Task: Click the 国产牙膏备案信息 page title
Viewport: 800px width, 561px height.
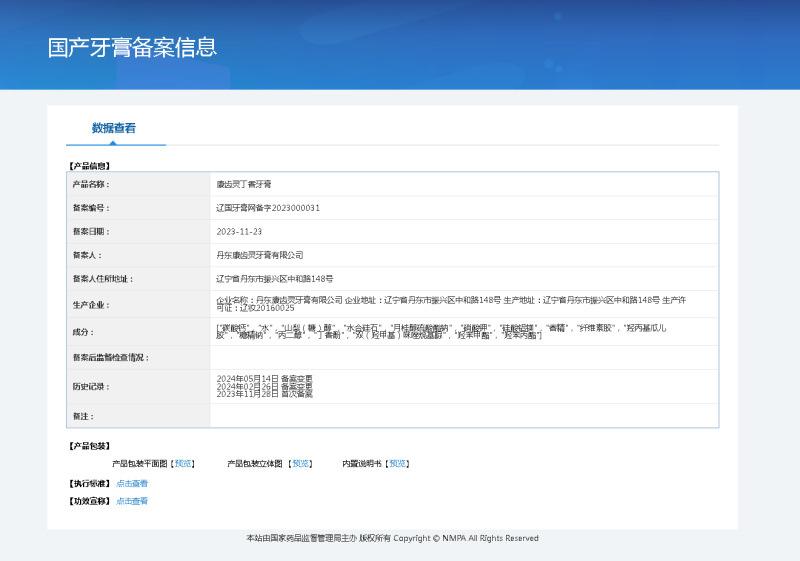Action: tap(132, 47)
